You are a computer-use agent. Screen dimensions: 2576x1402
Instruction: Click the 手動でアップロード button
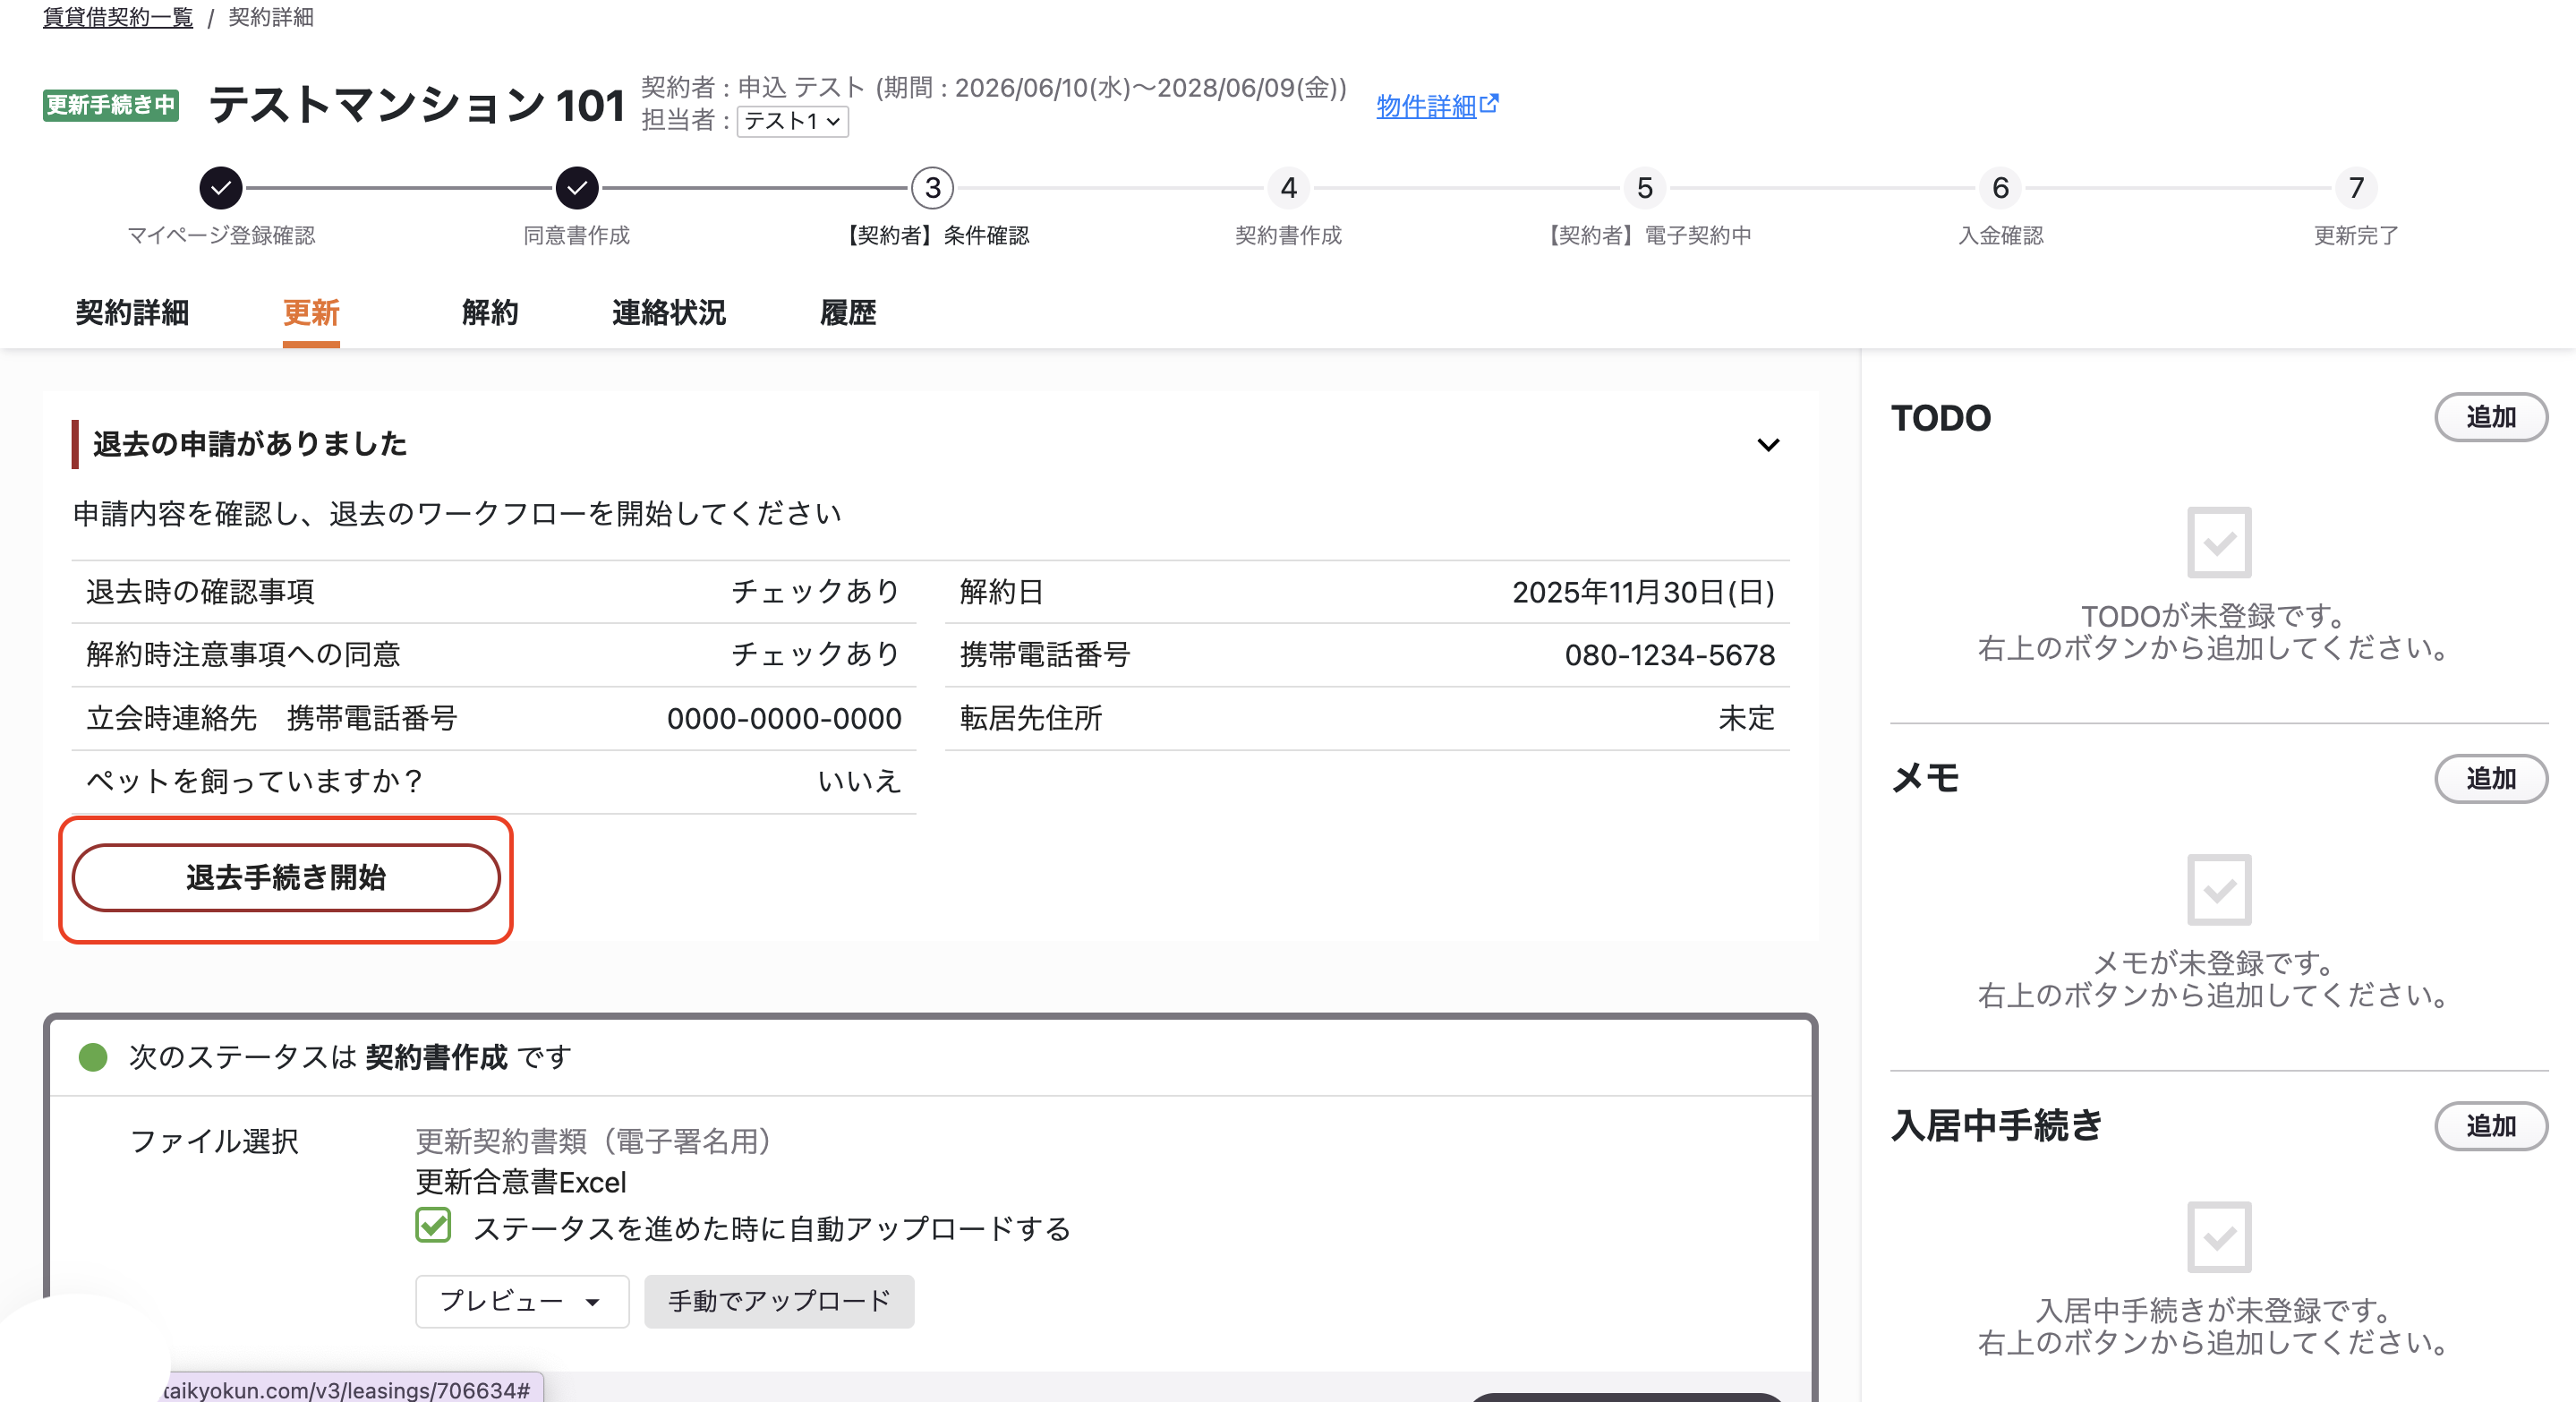[779, 1301]
